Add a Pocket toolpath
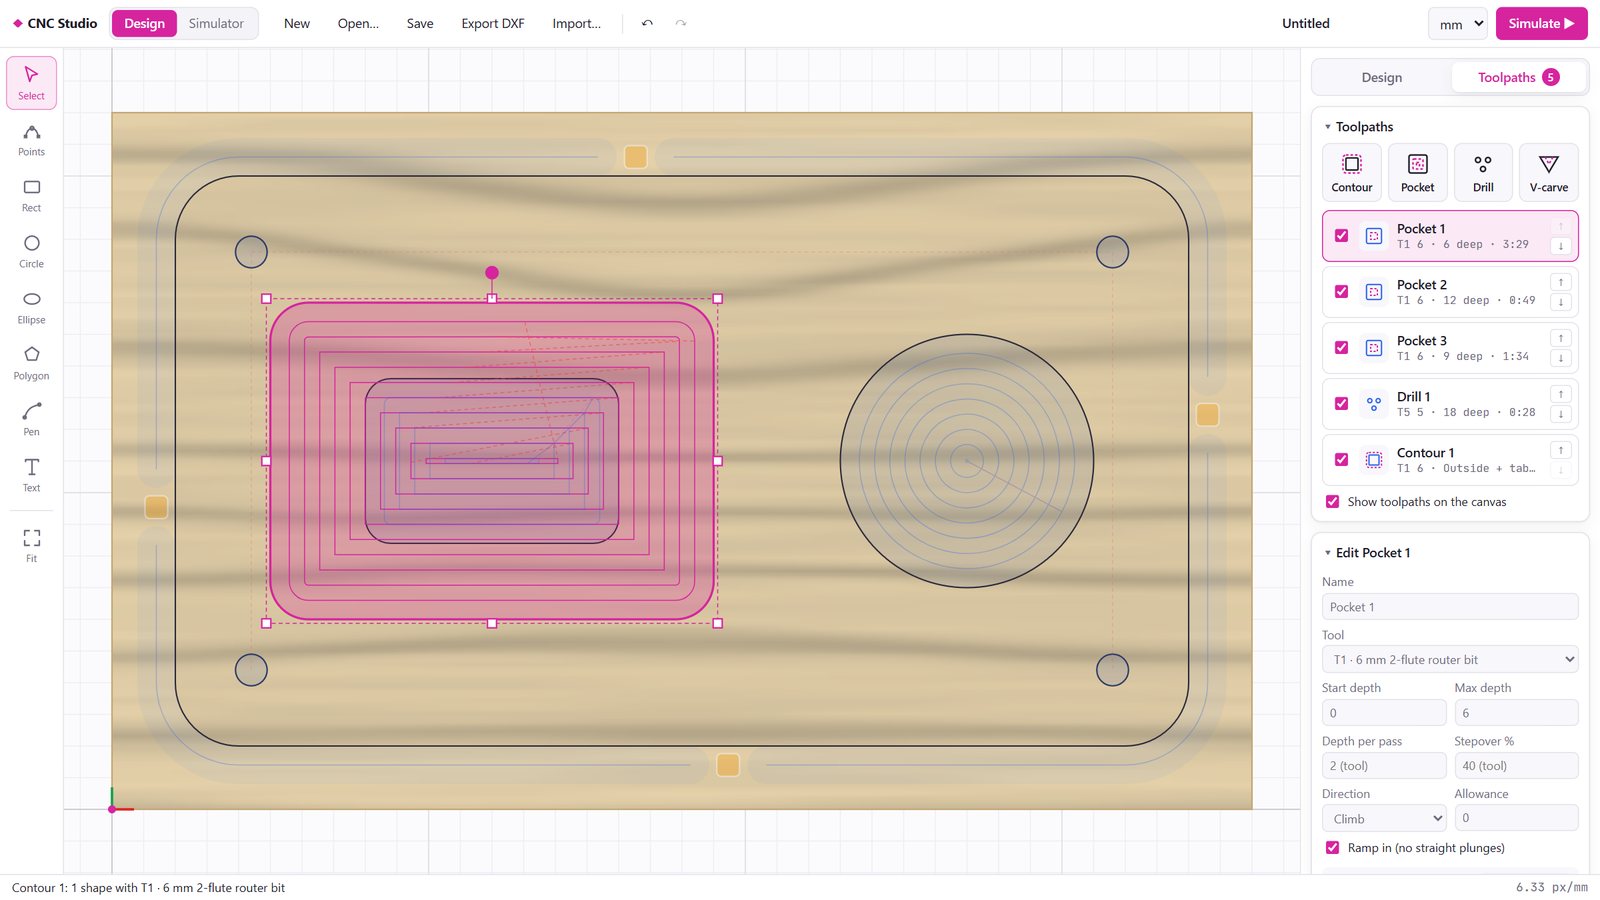Screen dimensions: 1600x900 [x=1417, y=172]
